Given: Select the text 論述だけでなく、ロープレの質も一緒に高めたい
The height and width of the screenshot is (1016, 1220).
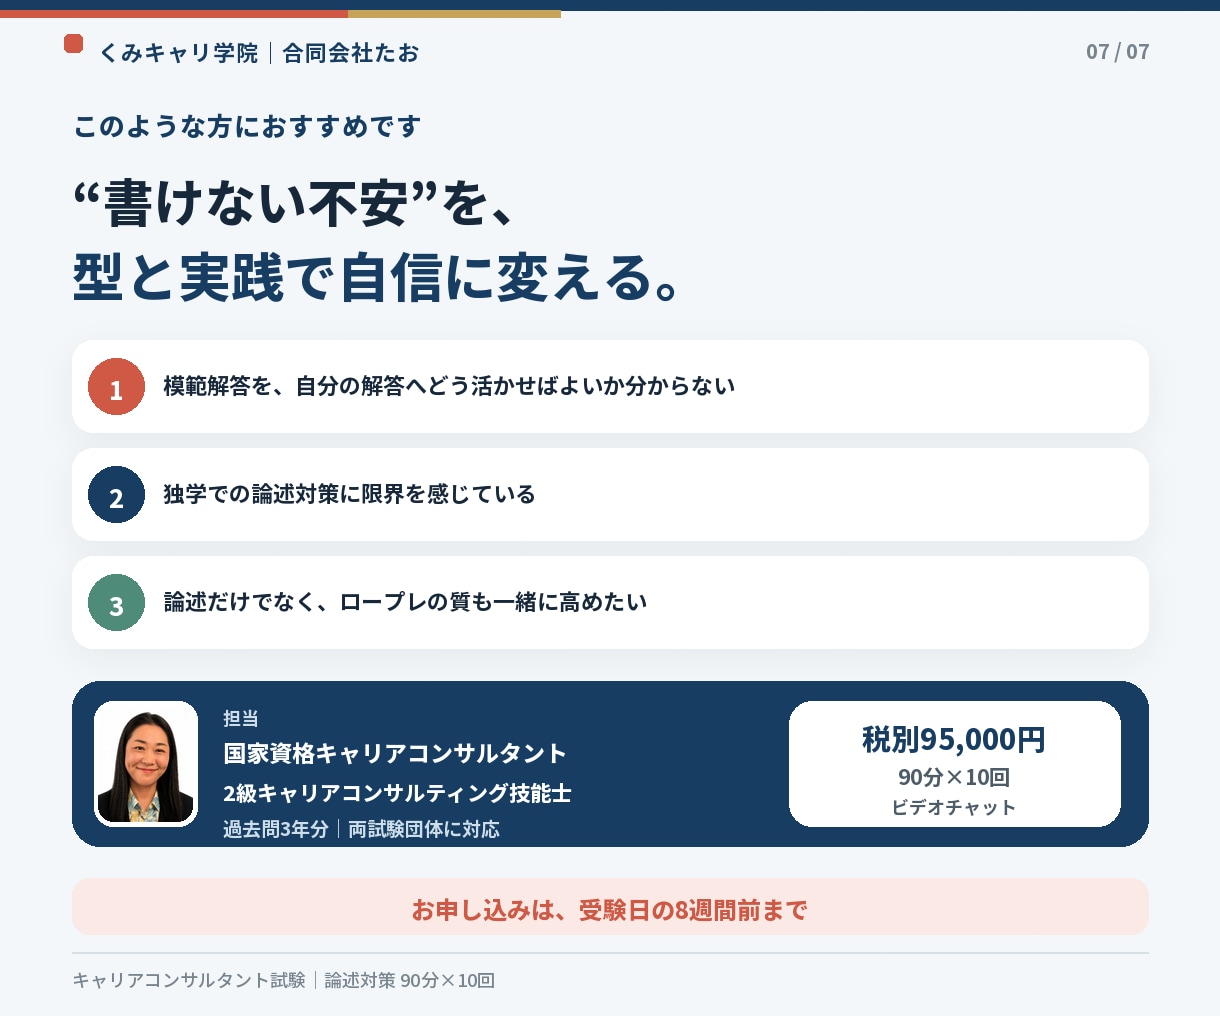Looking at the screenshot, I should (x=405, y=602).
